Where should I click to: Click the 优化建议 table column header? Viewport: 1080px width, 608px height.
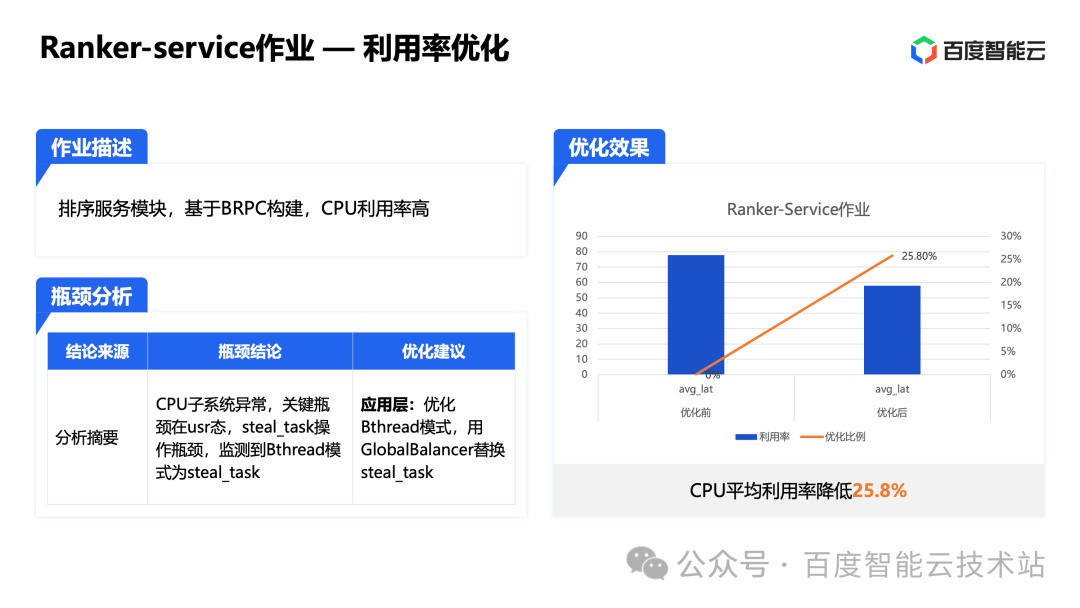(434, 351)
